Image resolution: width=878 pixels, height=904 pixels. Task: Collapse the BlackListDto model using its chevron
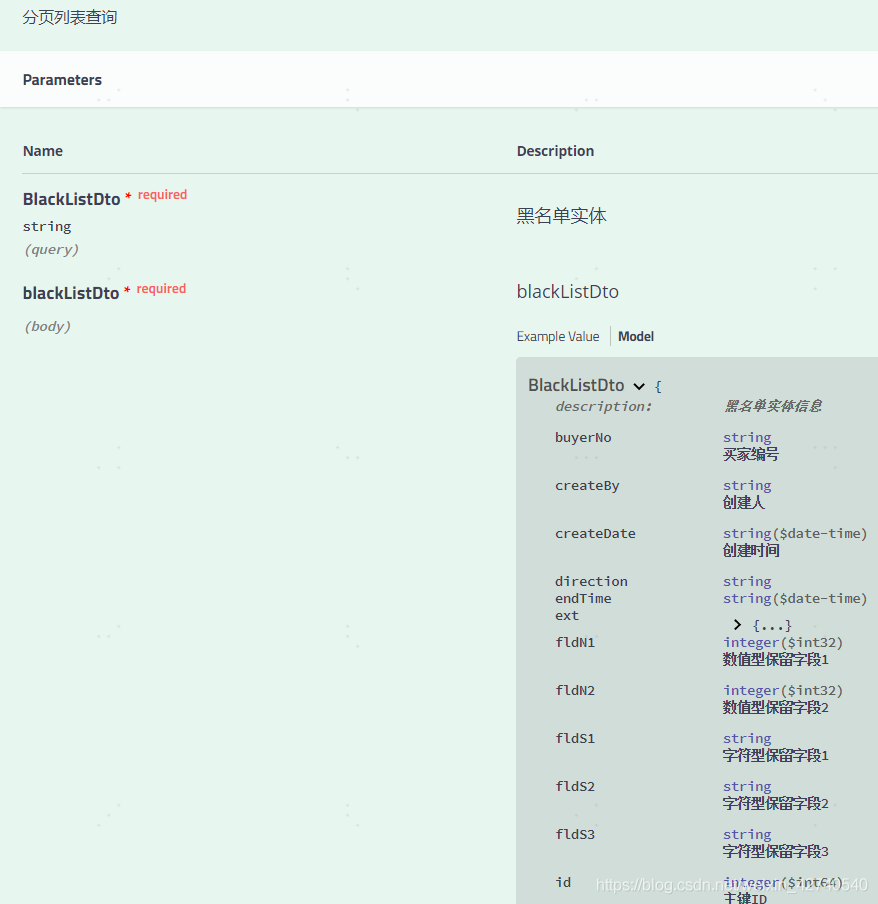click(639, 385)
